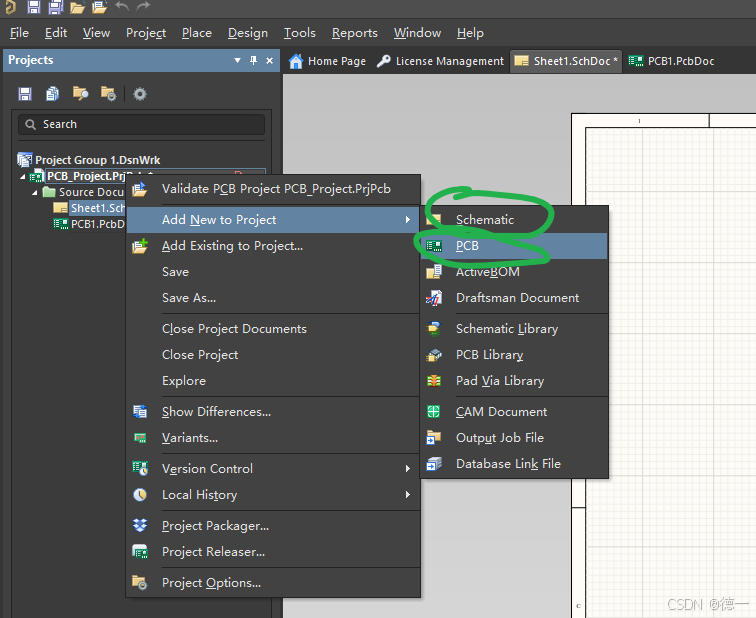
Task: Open the Place menu
Action: [x=197, y=33]
